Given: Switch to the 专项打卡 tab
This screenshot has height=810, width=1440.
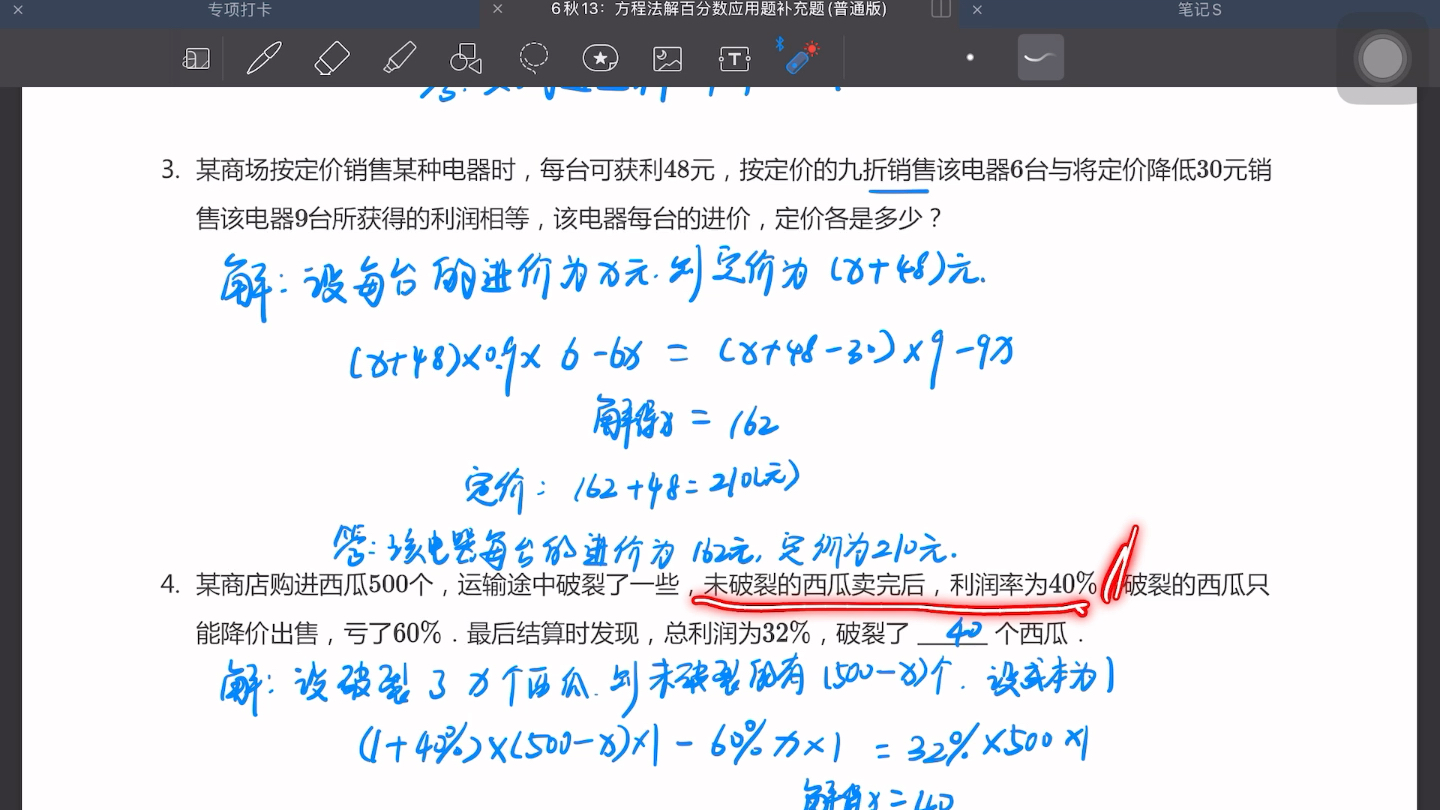Looking at the screenshot, I should (238, 9).
